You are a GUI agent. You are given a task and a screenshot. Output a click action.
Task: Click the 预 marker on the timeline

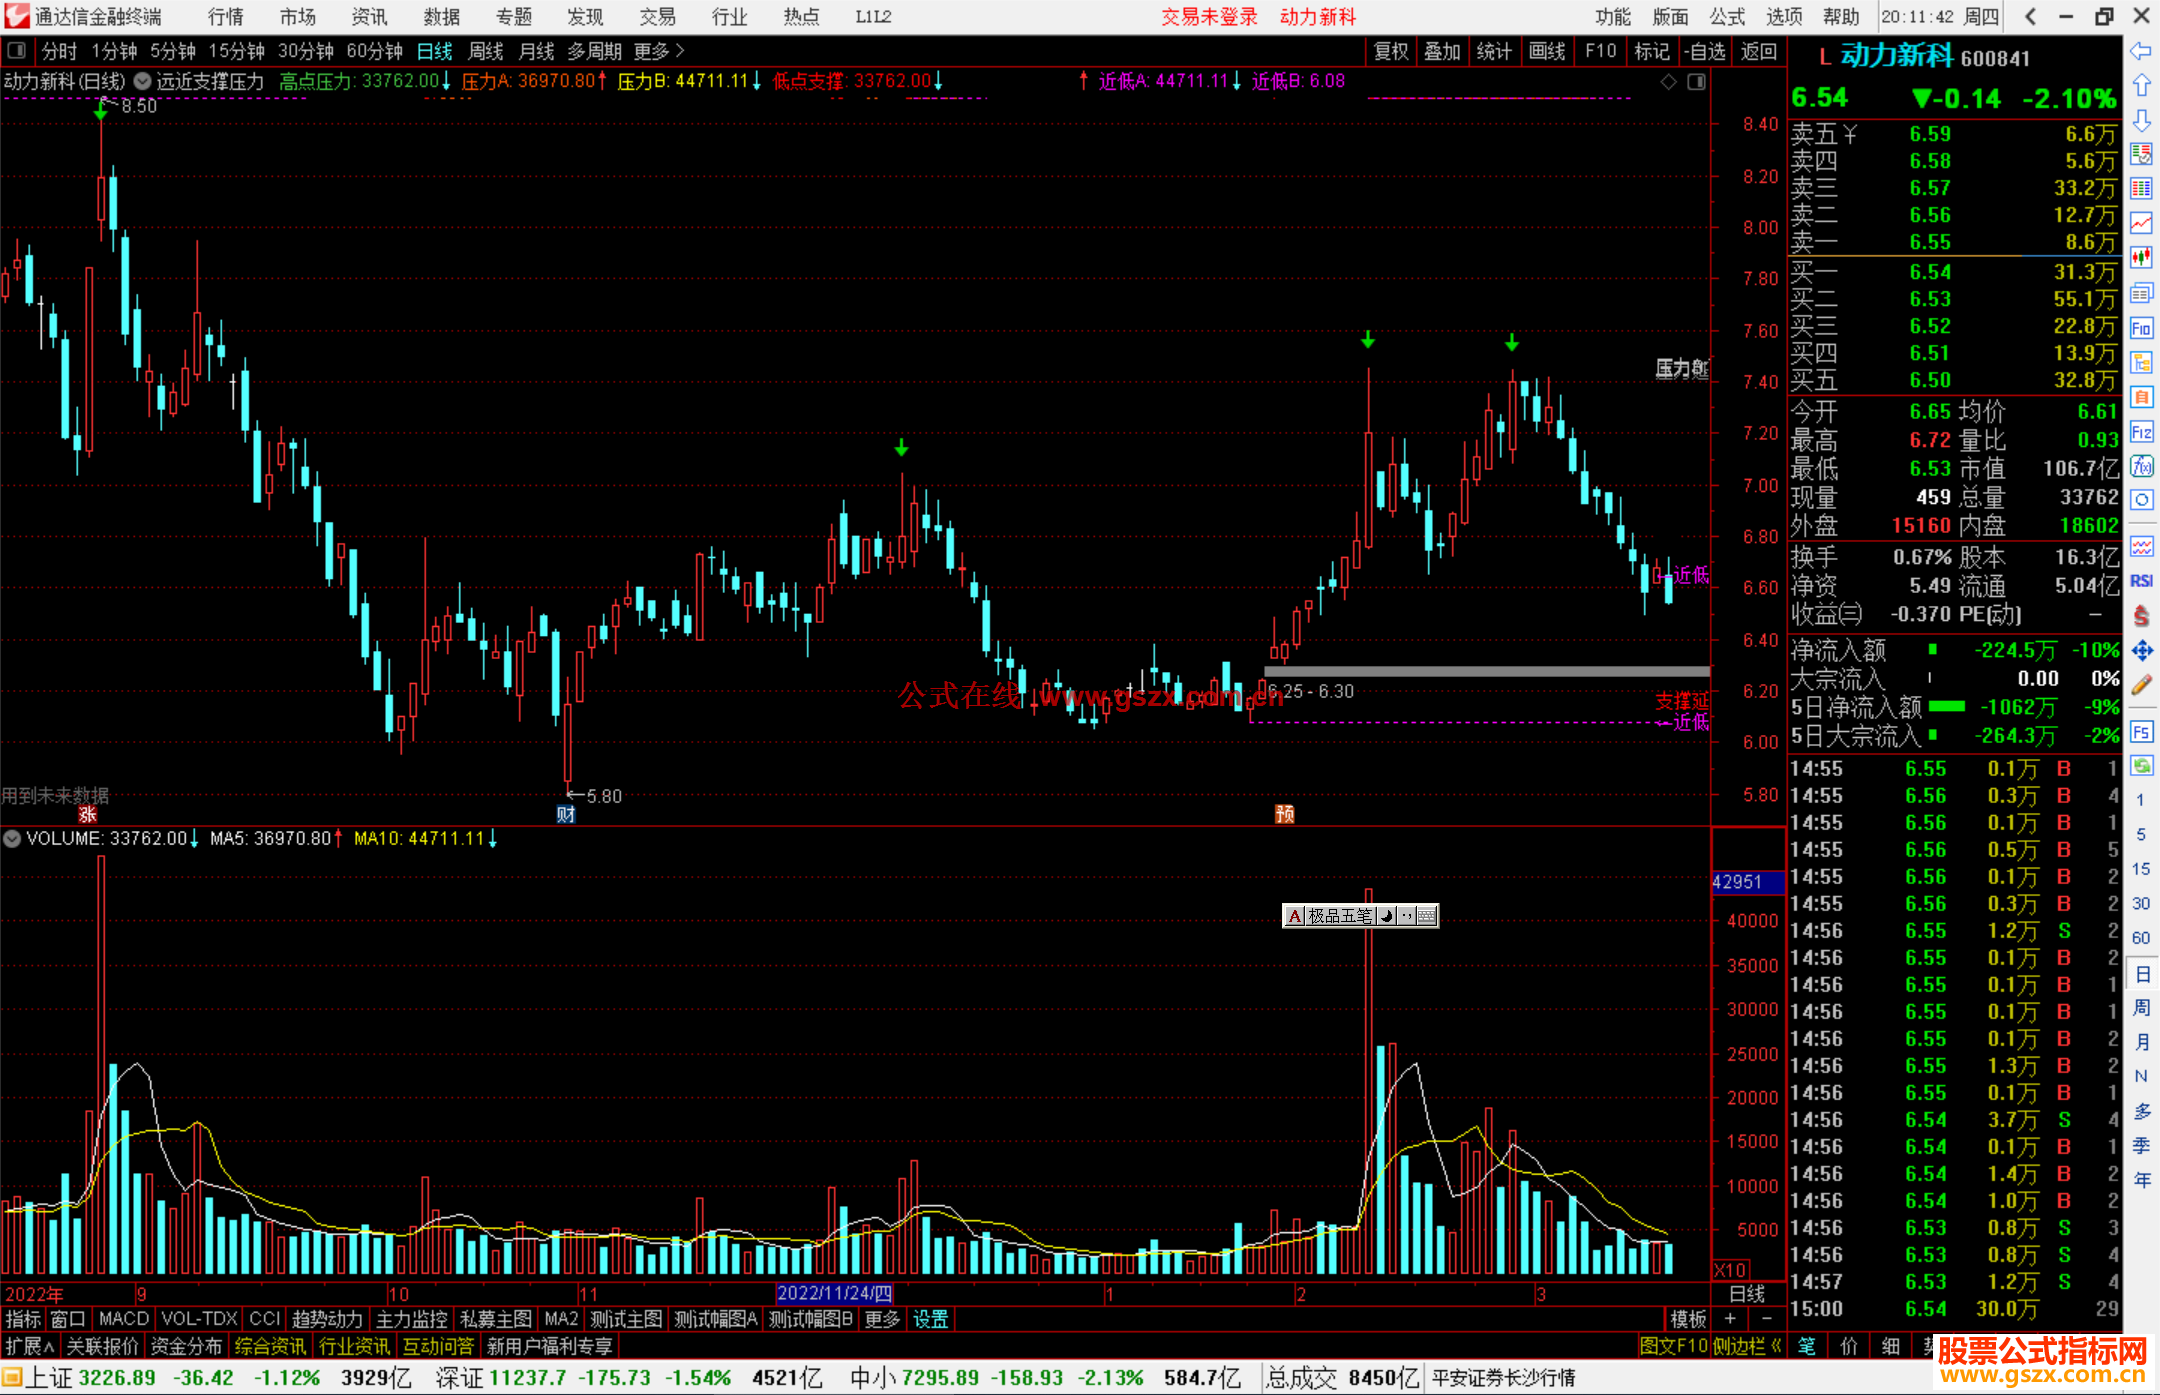click(1285, 814)
